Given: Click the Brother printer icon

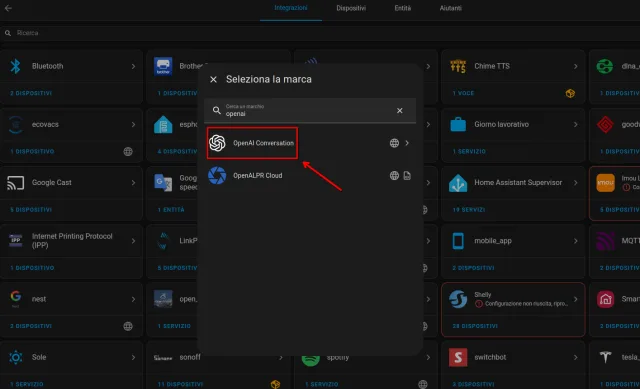Looking at the screenshot, I should (x=163, y=66).
